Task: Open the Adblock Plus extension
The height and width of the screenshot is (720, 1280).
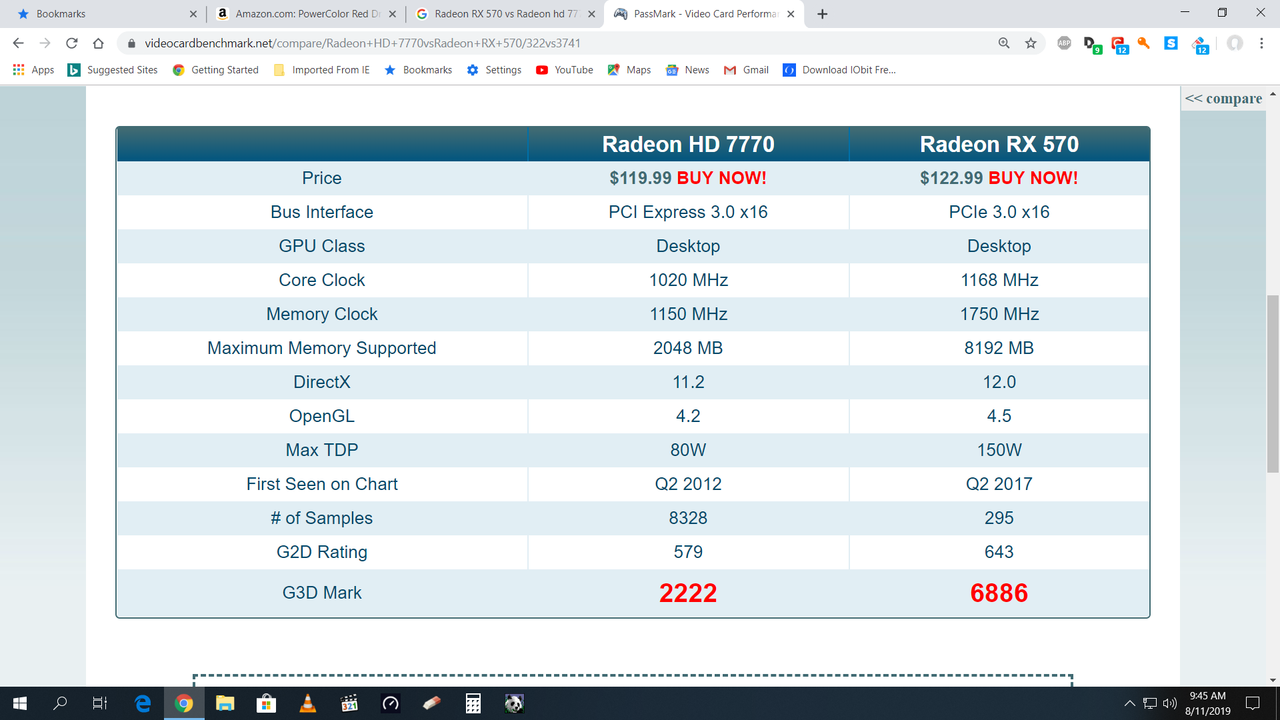Action: click(1064, 43)
